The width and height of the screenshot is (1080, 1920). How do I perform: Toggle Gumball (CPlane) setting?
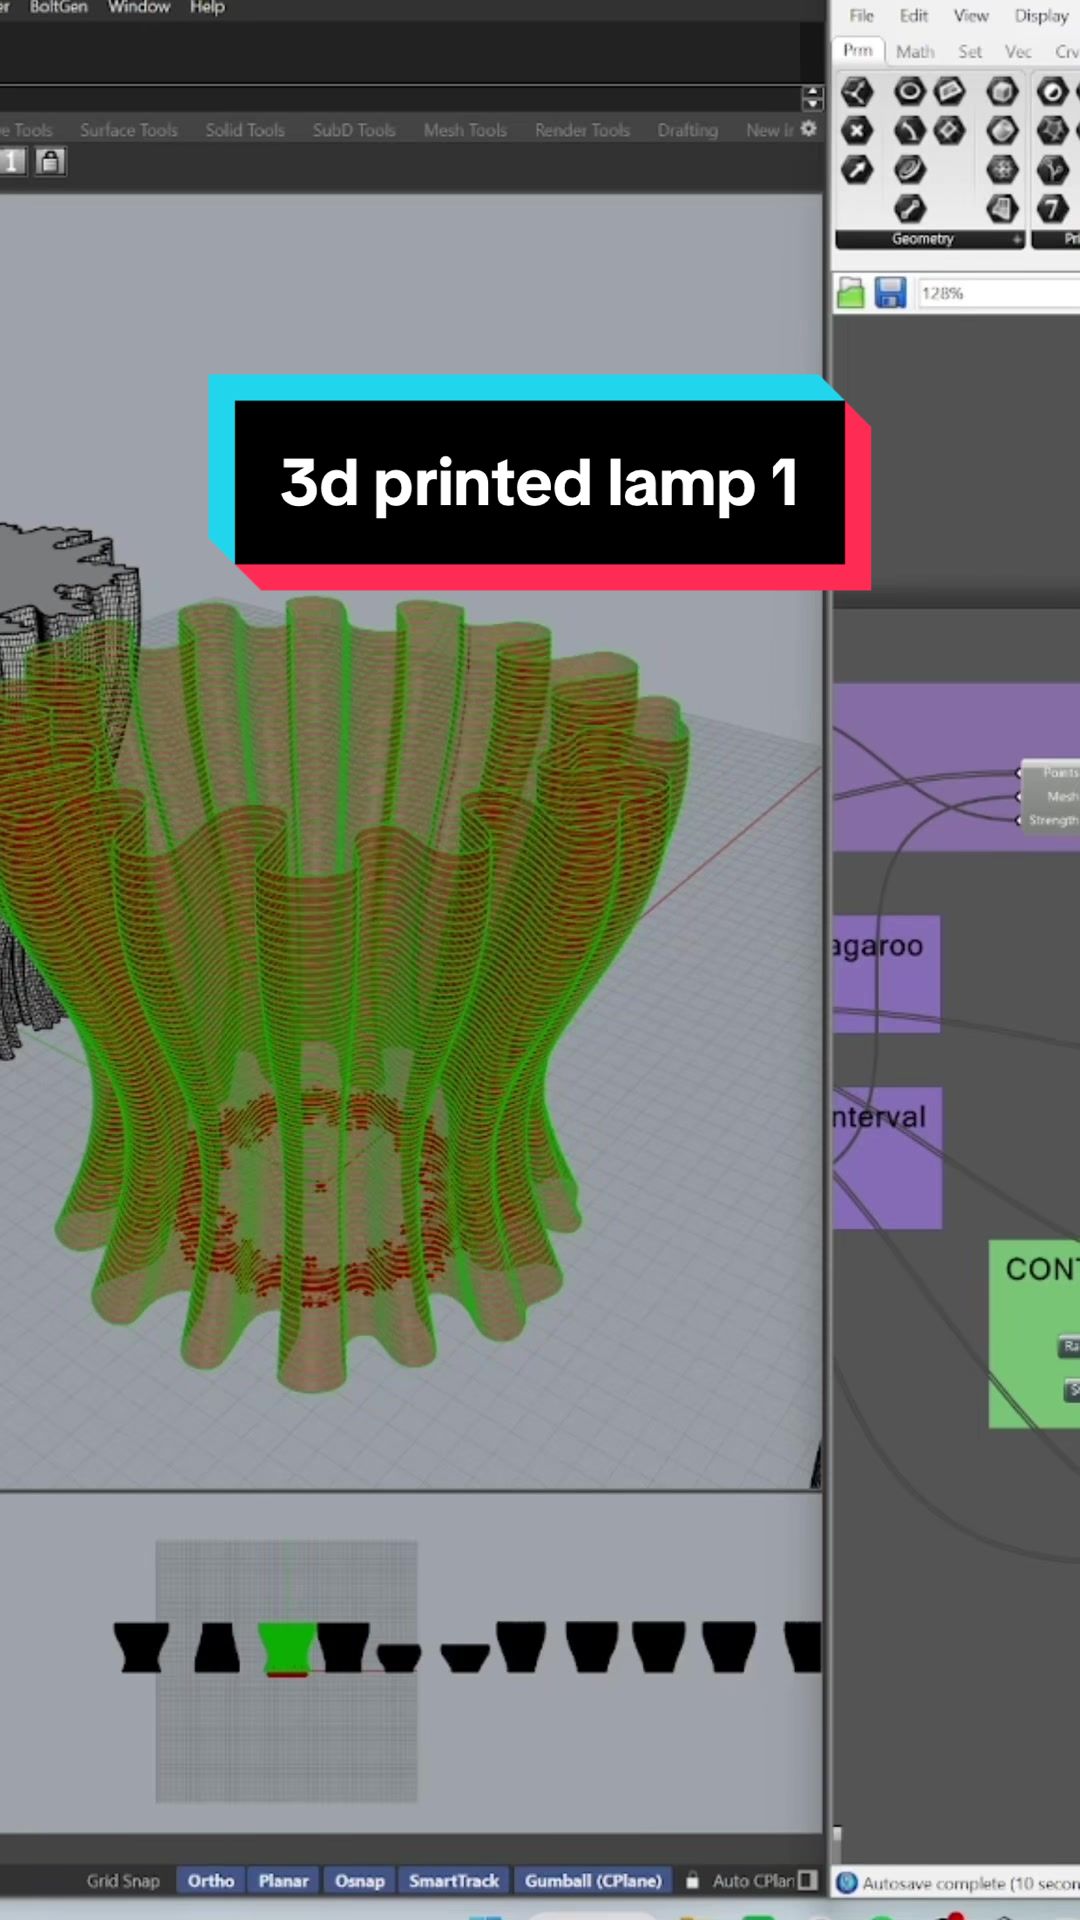click(x=593, y=1881)
